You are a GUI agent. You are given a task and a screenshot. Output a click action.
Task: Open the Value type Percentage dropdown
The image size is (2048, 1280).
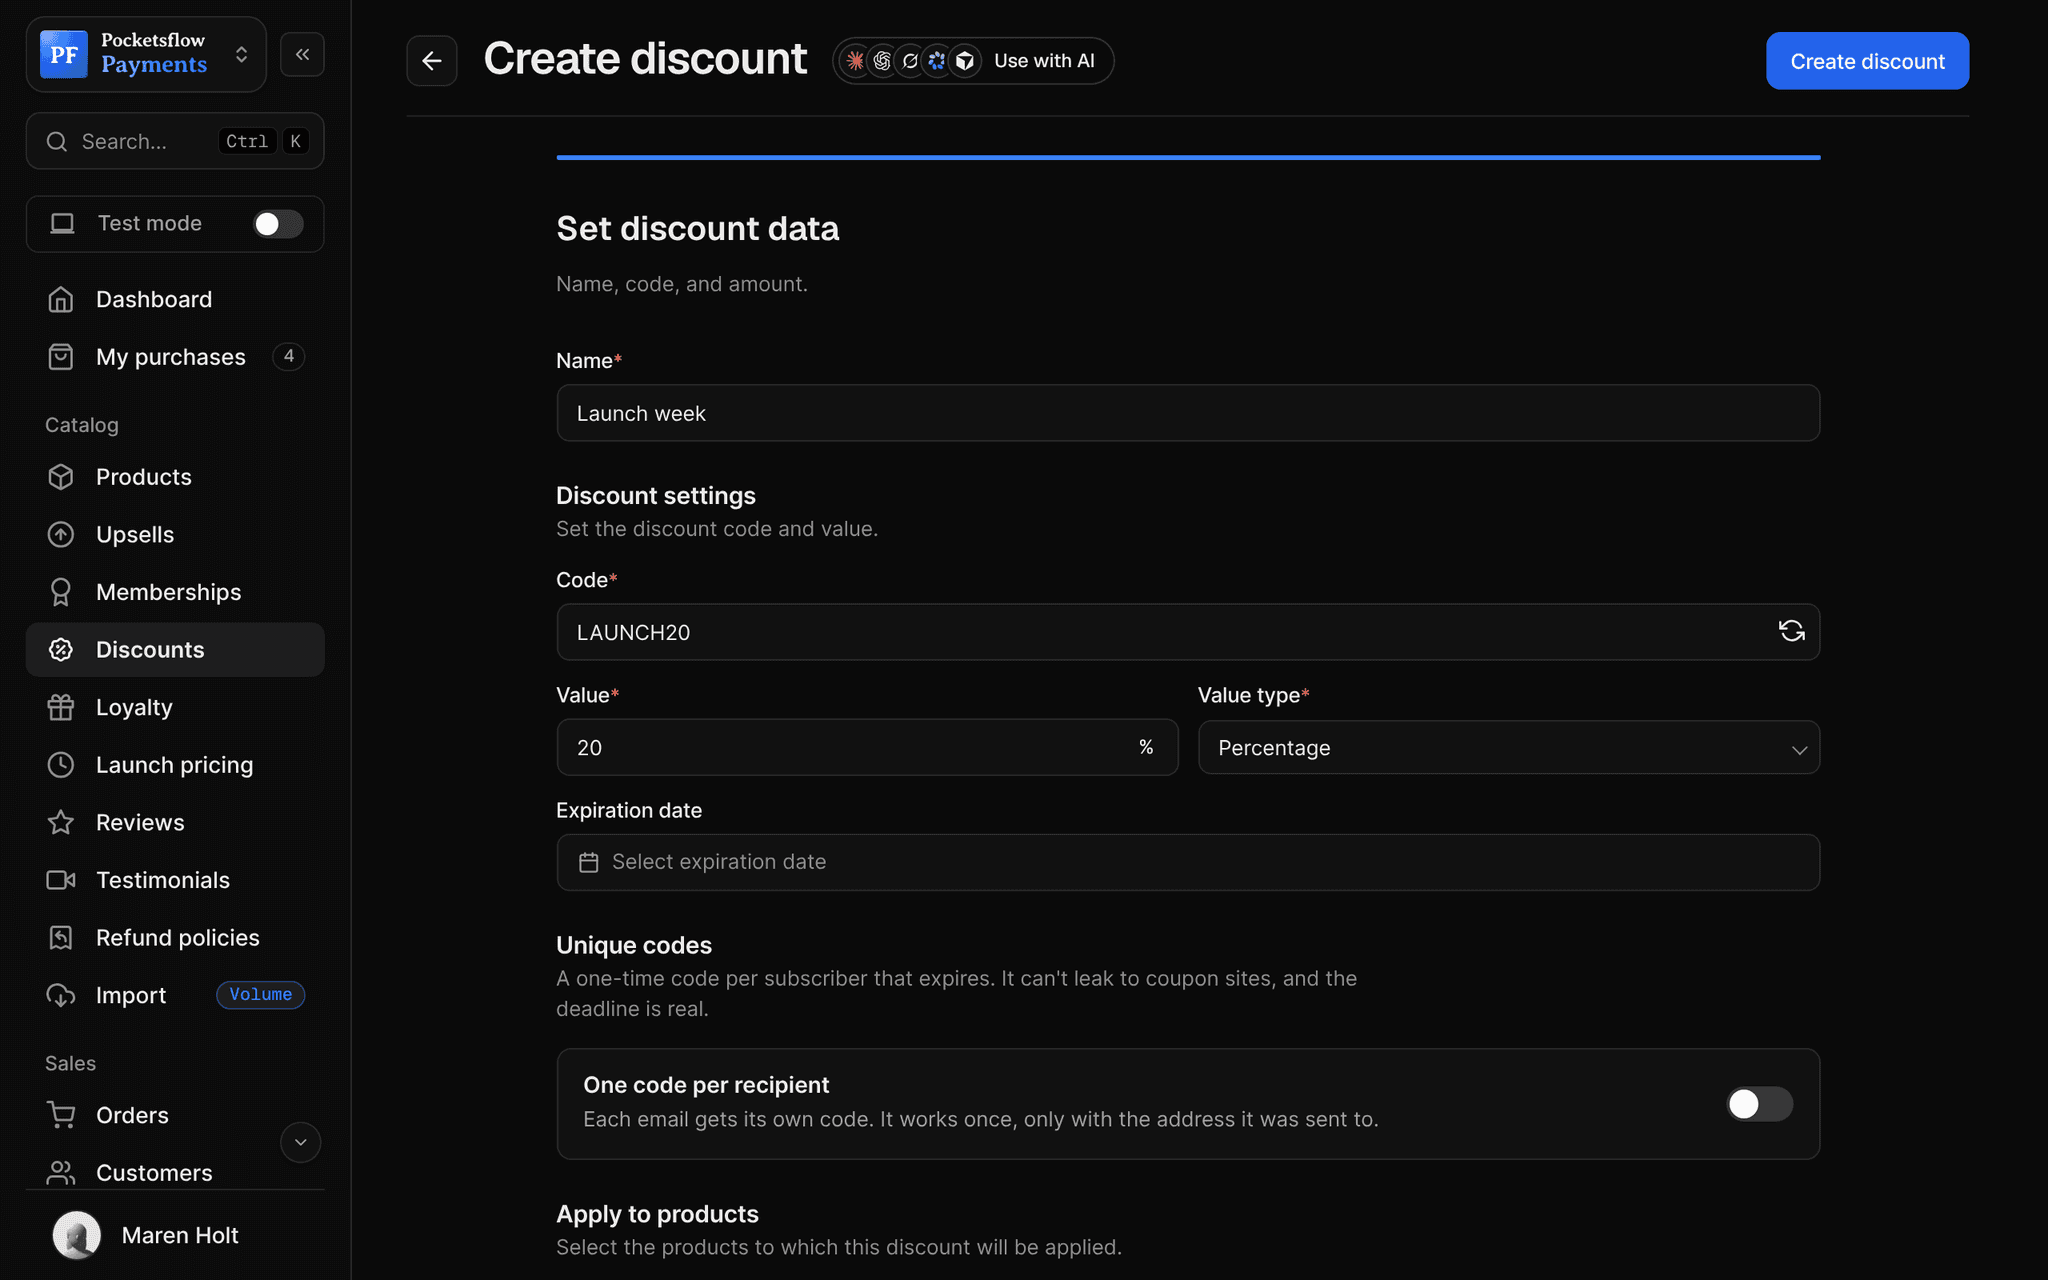[1508, 748]
